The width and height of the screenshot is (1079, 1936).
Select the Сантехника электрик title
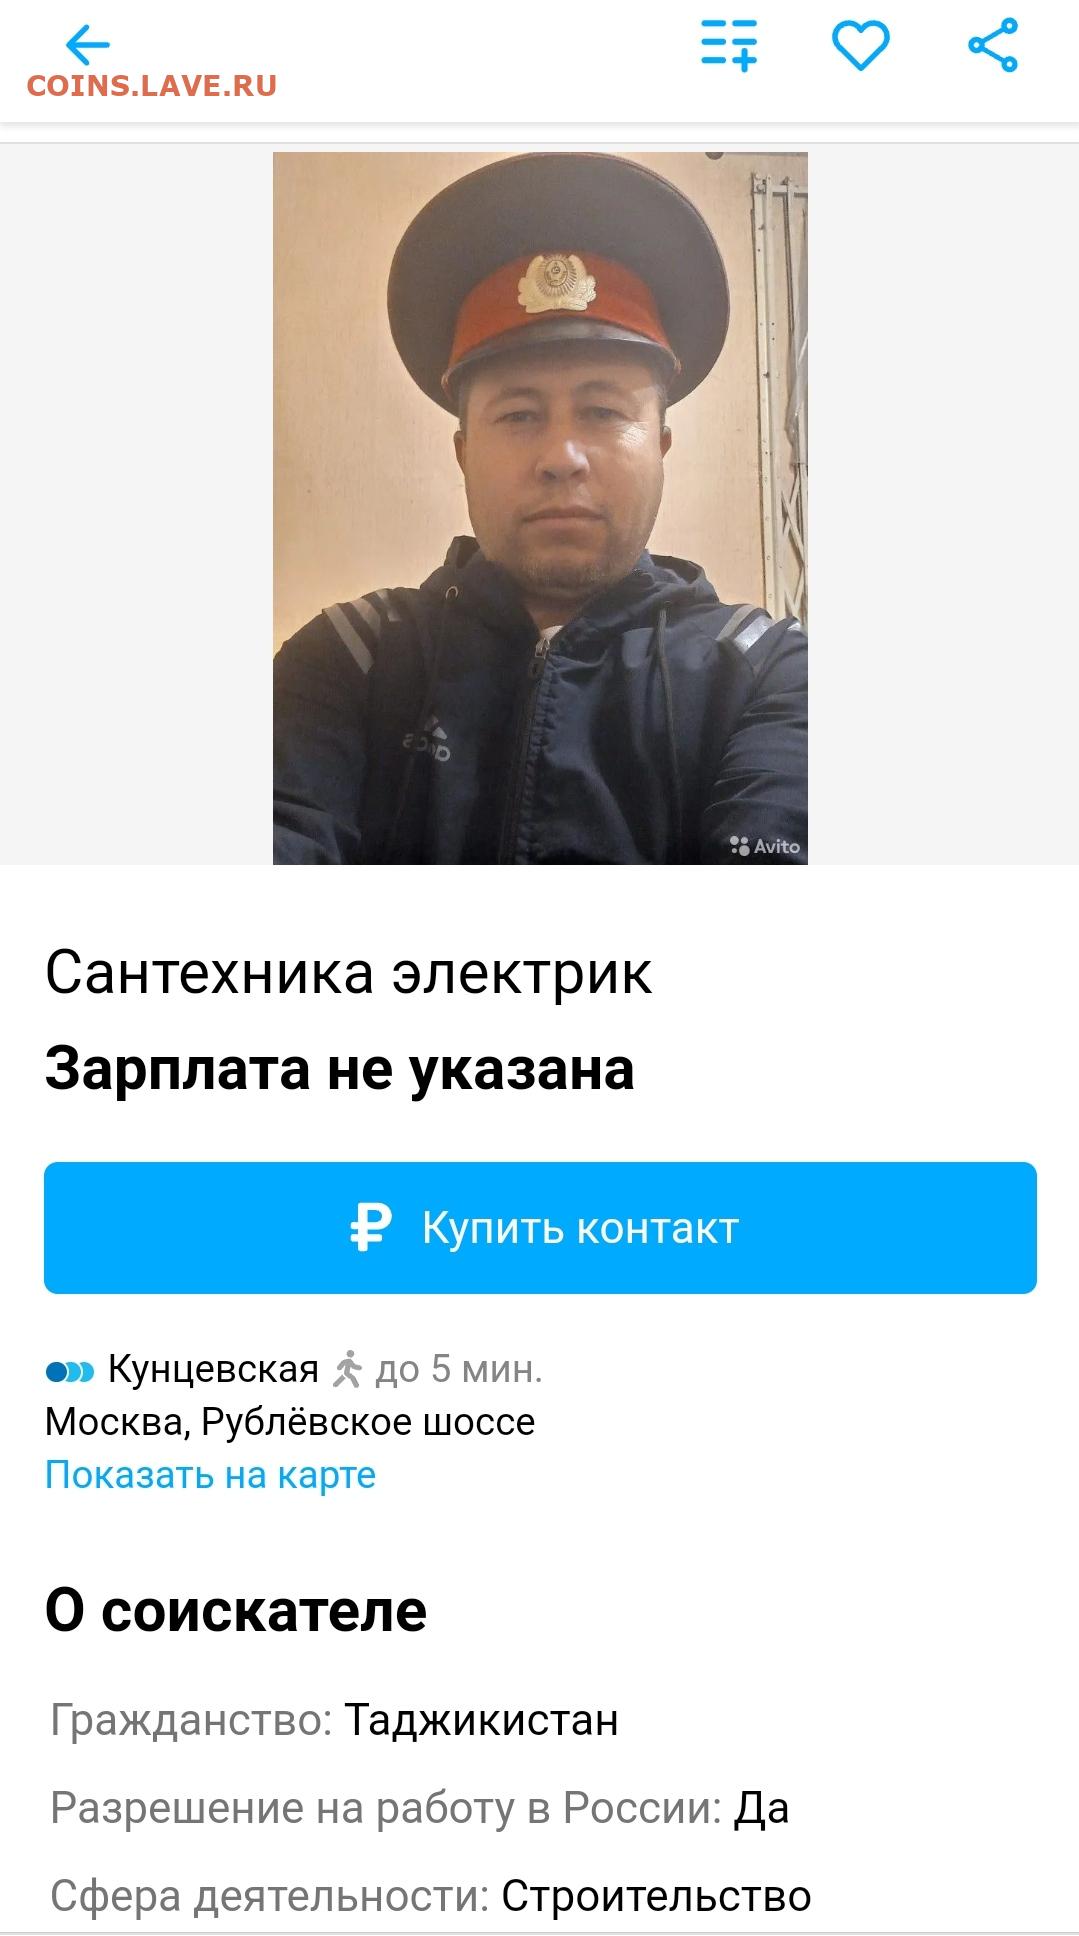pyautogui.click(x=348, y=972)
